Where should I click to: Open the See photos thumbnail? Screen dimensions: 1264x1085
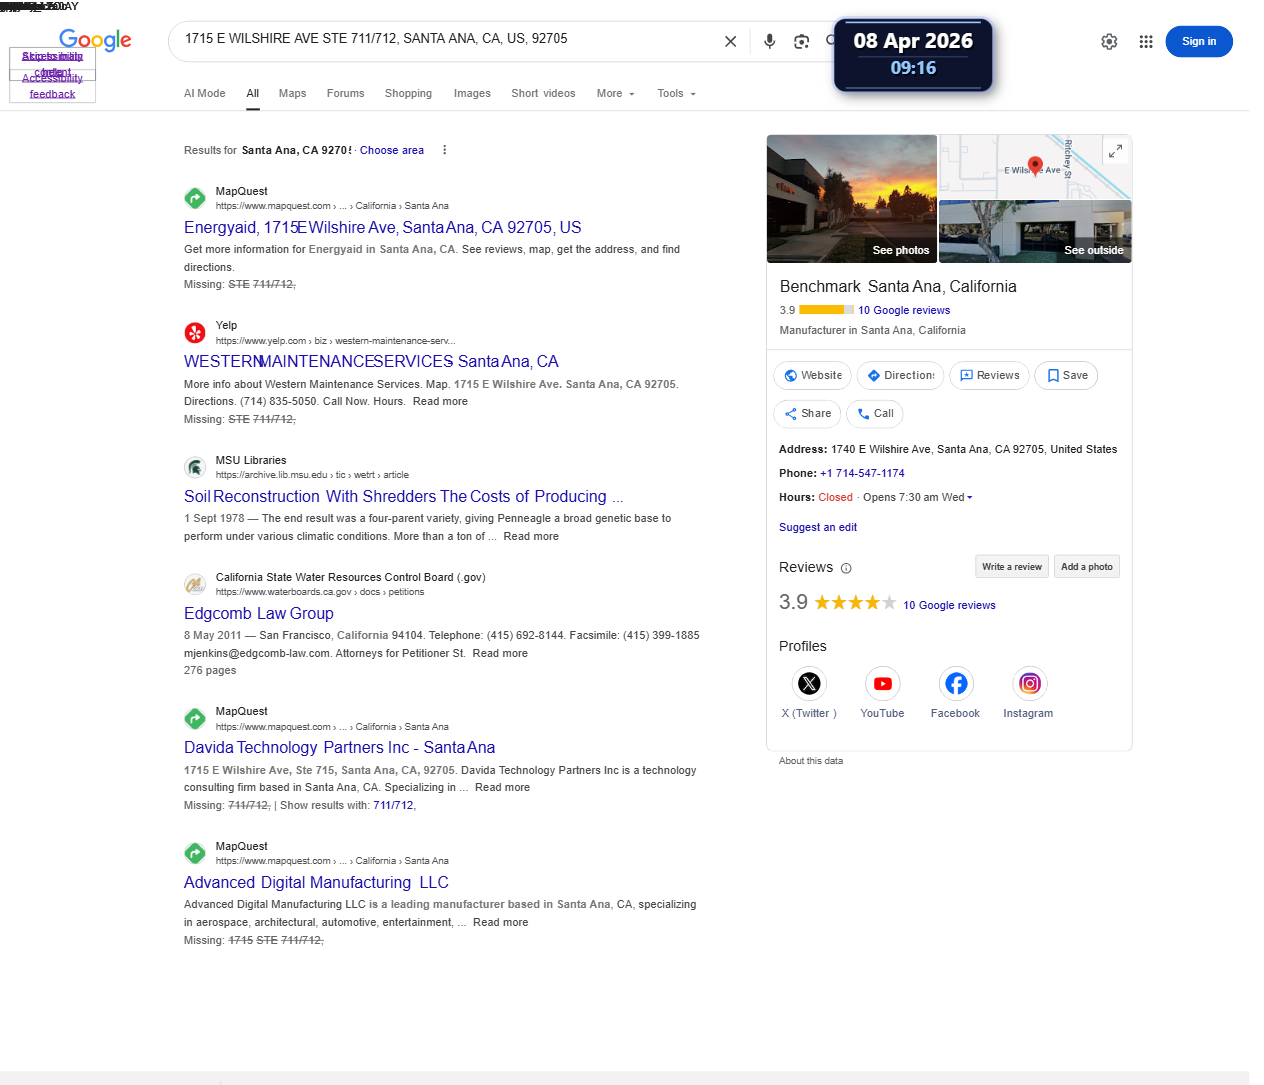point(852,199)
